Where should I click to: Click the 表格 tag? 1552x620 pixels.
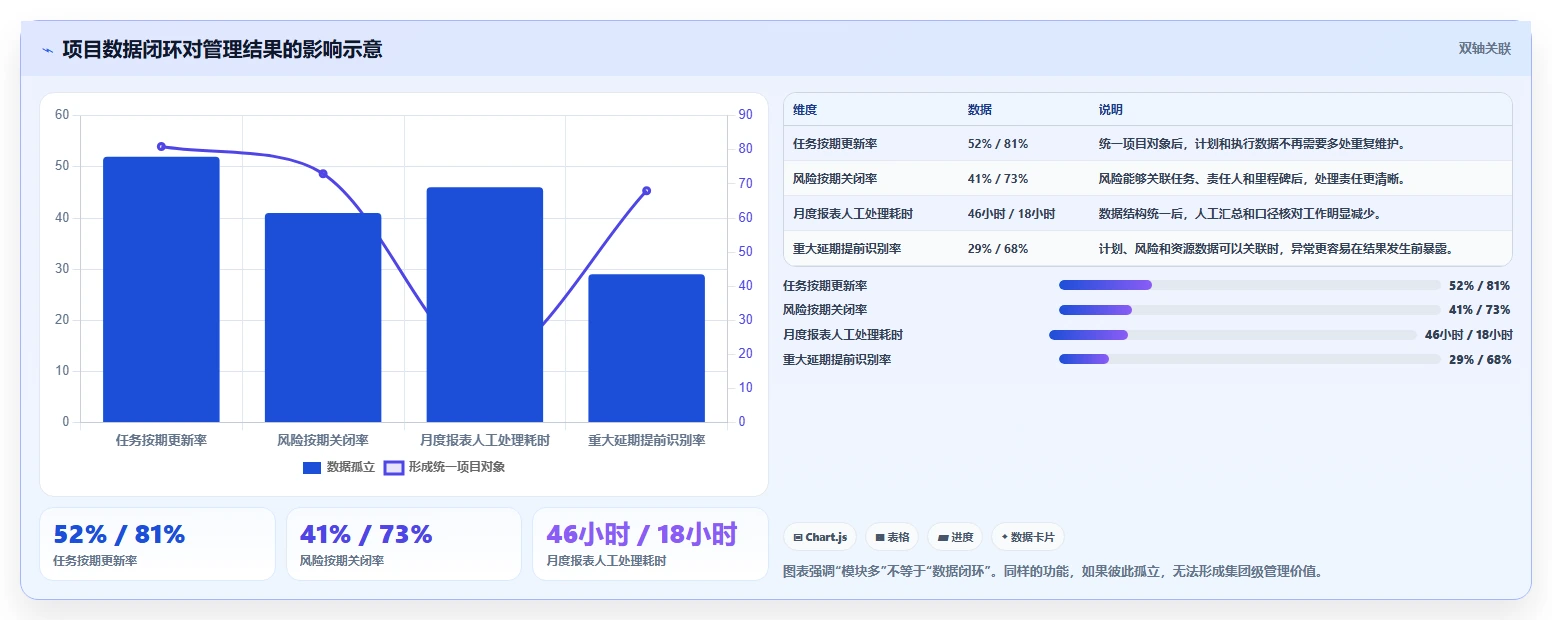(x=892, y=537)
